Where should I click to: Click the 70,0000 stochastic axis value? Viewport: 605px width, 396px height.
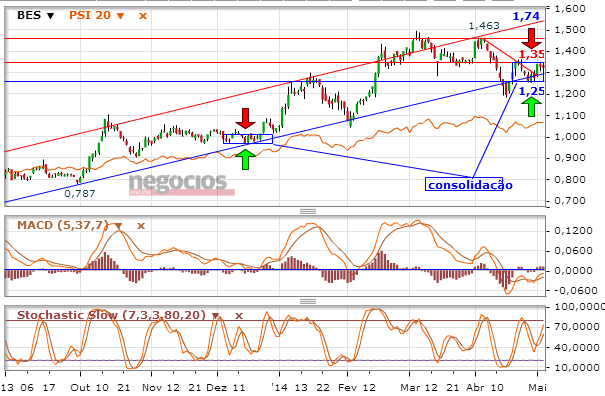tap(577, 327)
